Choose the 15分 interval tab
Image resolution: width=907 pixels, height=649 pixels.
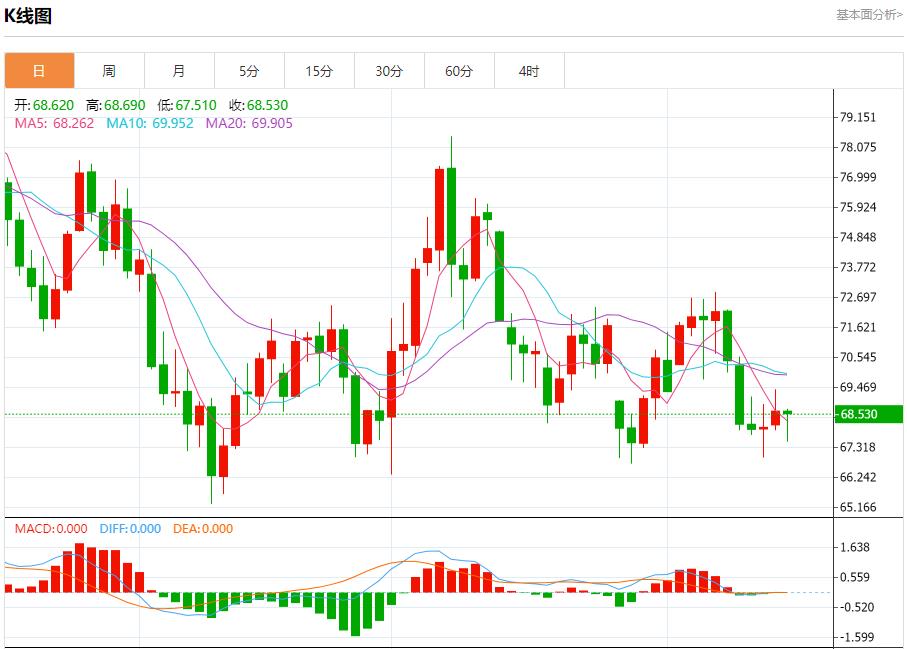pyautogui.click(x=319, y=71)
